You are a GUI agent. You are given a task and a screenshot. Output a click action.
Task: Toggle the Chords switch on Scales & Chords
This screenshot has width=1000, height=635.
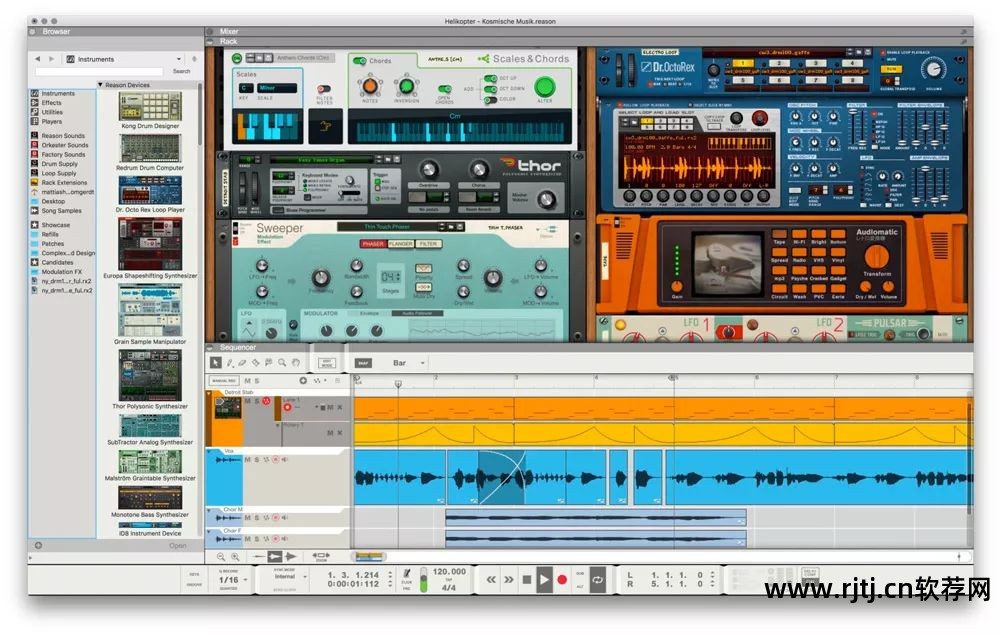pyautogui.click(x=360, y=61)
